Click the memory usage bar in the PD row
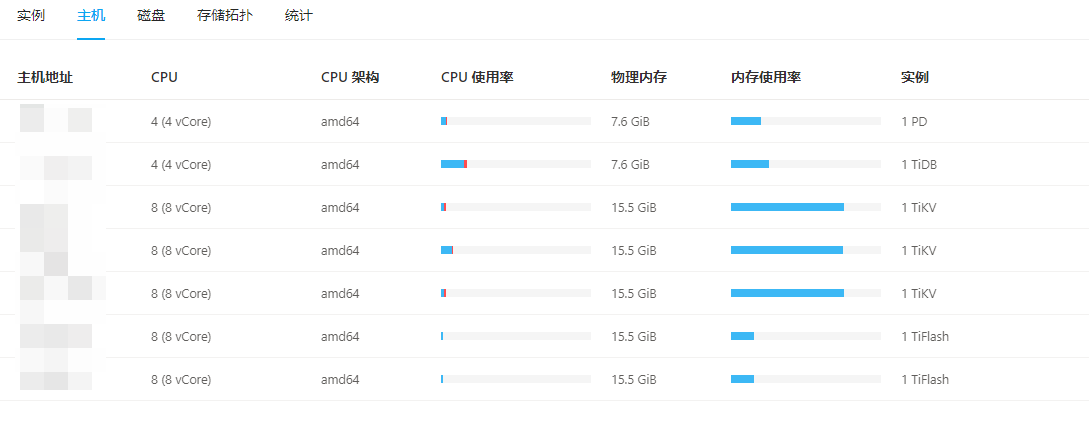The image size is (1089, 432). pyautogui.click(x=805, y=121)
